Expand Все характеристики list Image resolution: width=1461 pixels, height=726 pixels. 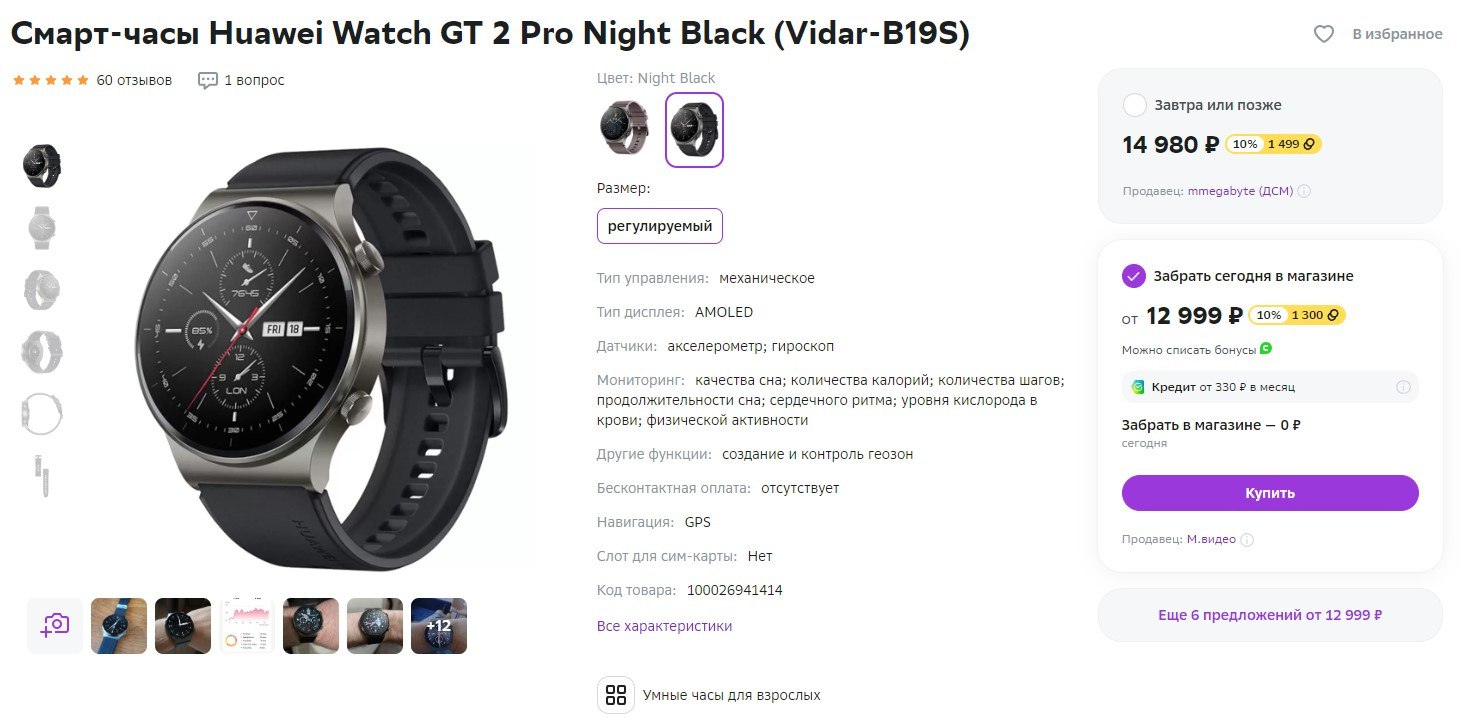point(664,626)
